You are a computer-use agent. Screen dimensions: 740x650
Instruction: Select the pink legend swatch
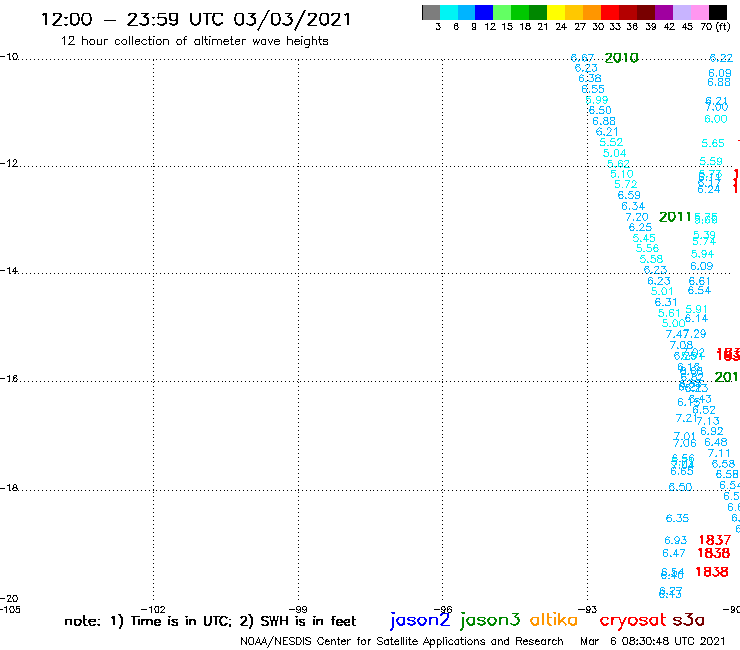[699, 12]
